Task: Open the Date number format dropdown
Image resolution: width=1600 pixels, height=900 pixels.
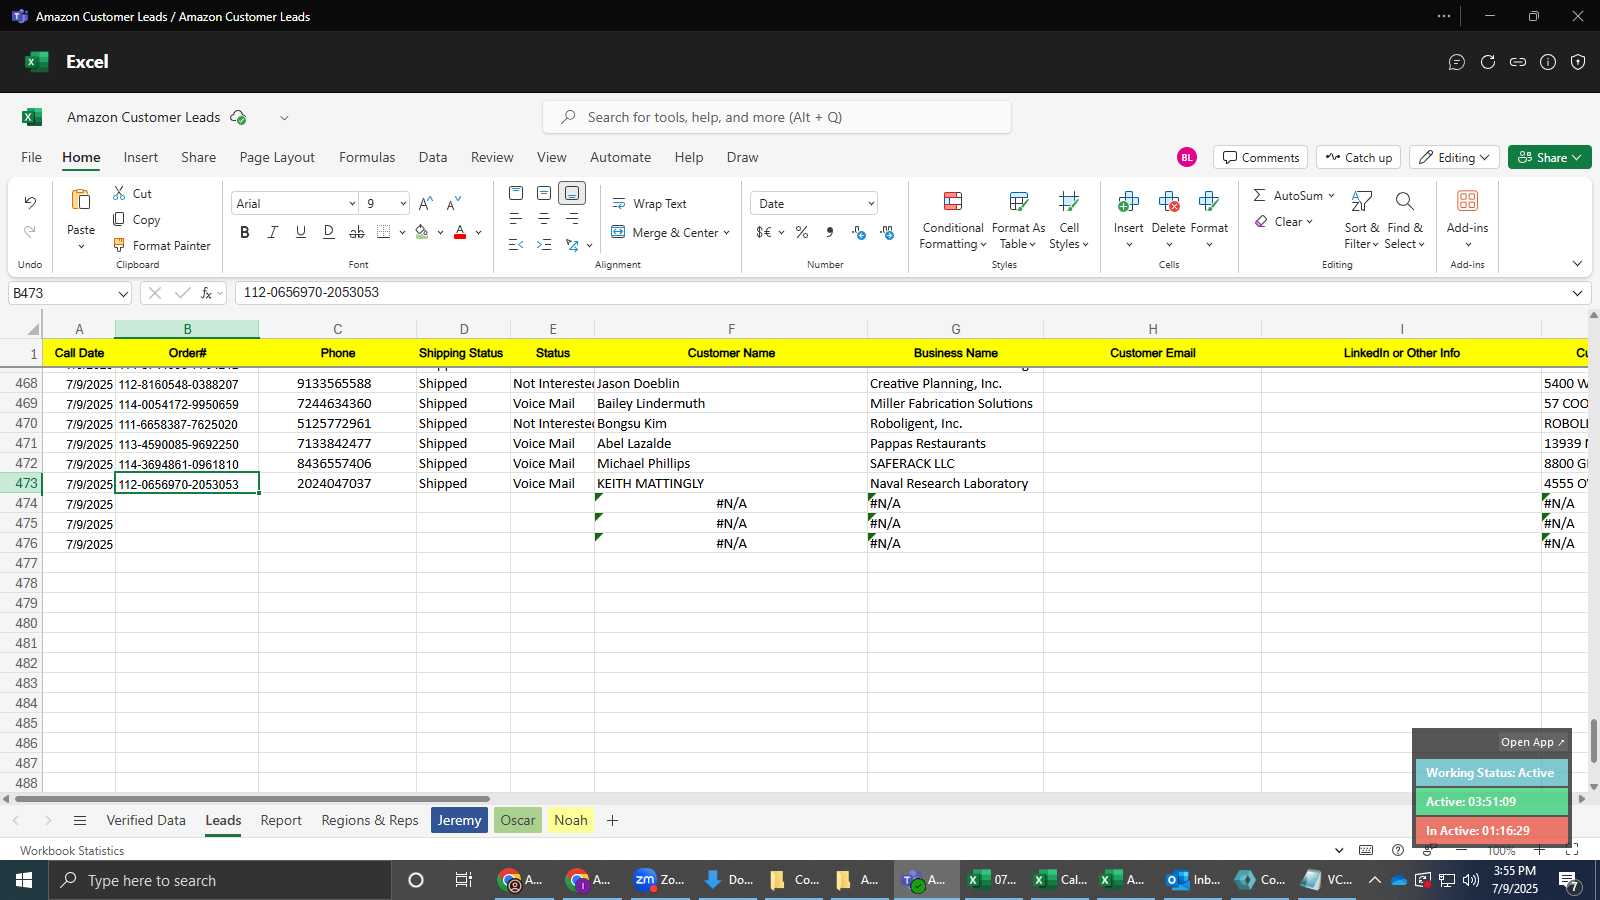Action: [x=871, y=204]
